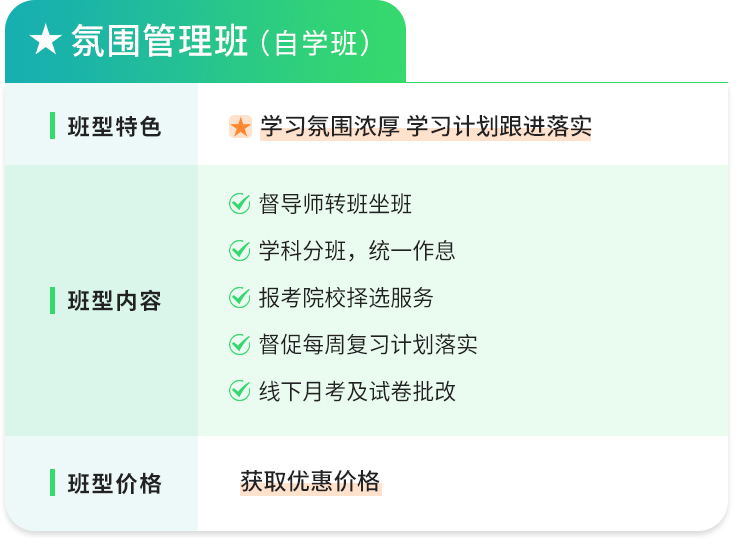Screen dimensions: 737x538
Task: Click the 班型内容 row label
Action: tap(114, 301)
